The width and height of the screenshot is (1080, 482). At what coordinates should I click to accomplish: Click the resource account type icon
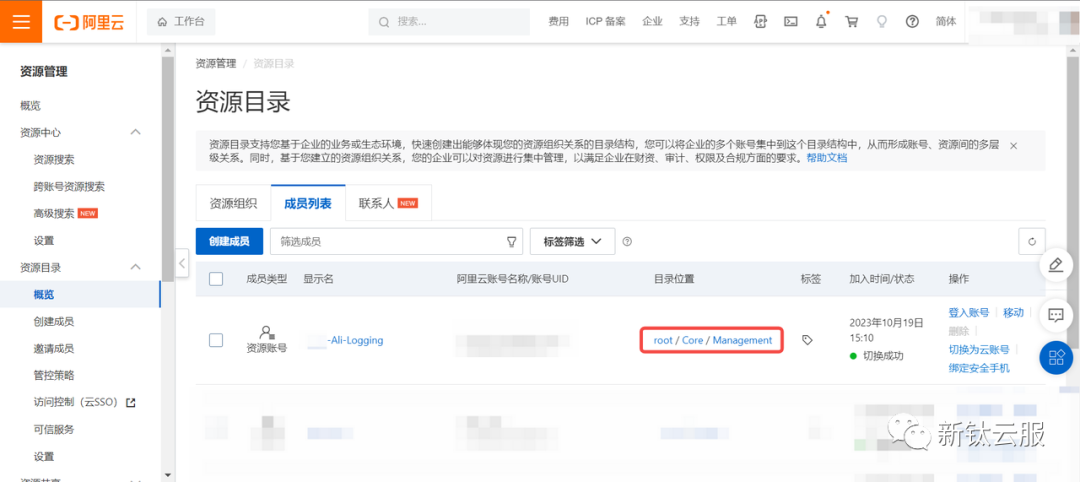267,331
